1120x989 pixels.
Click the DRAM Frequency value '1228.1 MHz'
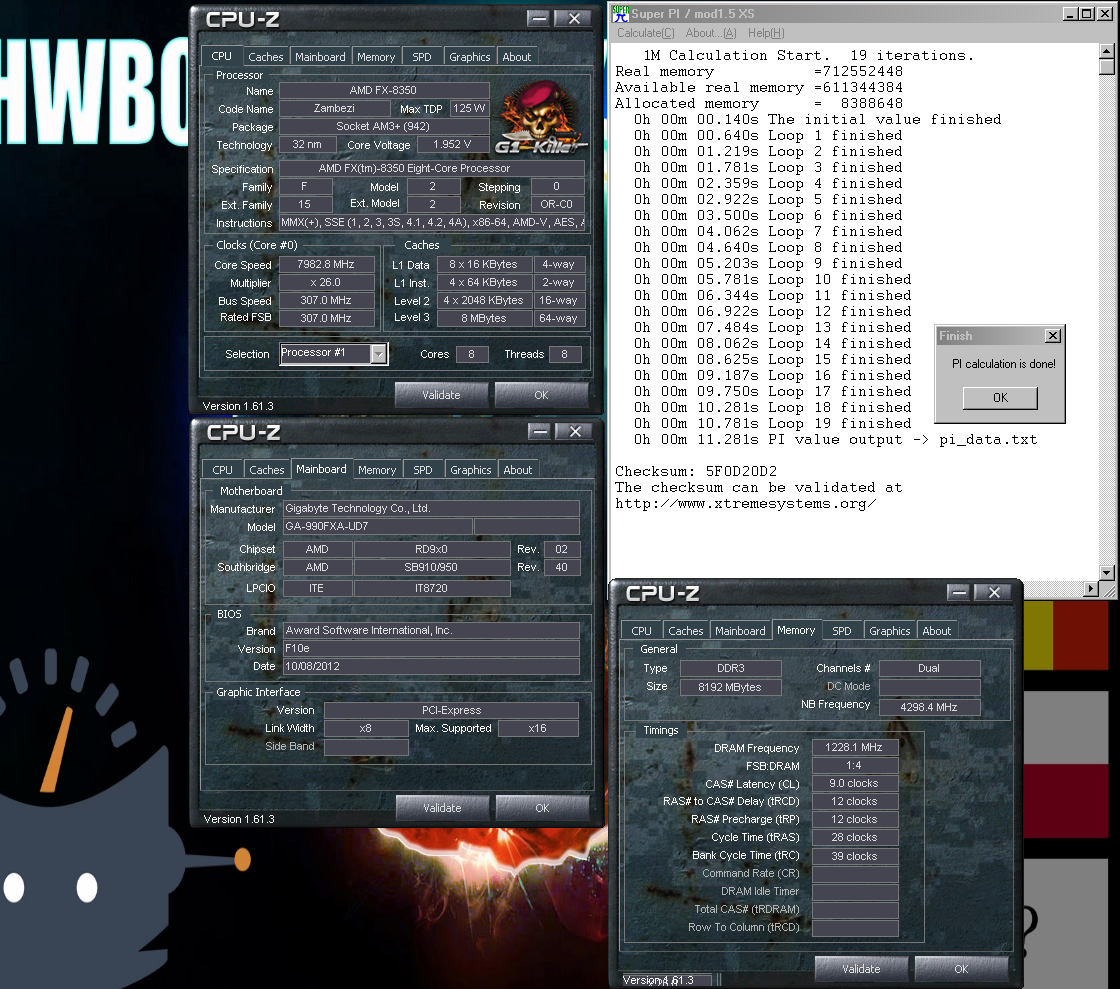[x=854, y=748]
